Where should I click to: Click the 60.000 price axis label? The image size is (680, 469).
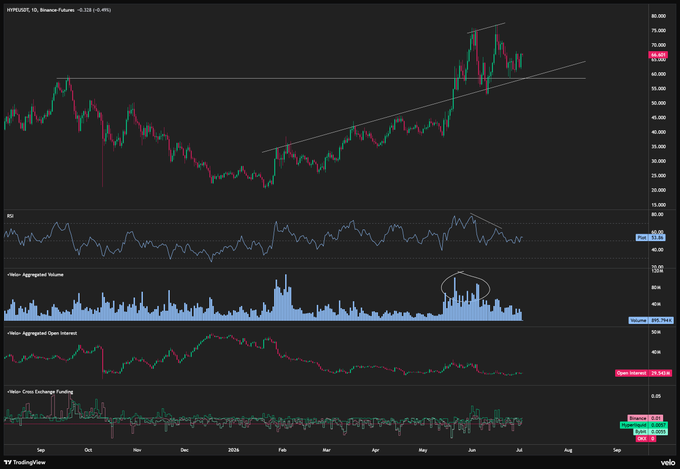click(x=658, y=74)
